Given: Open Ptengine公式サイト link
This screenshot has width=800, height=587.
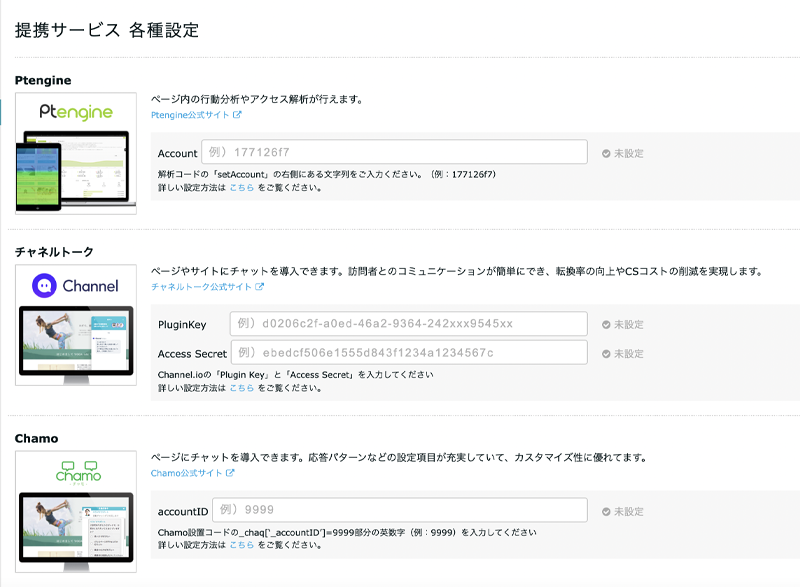Looking at the screenshot, I should click(190, 115).
